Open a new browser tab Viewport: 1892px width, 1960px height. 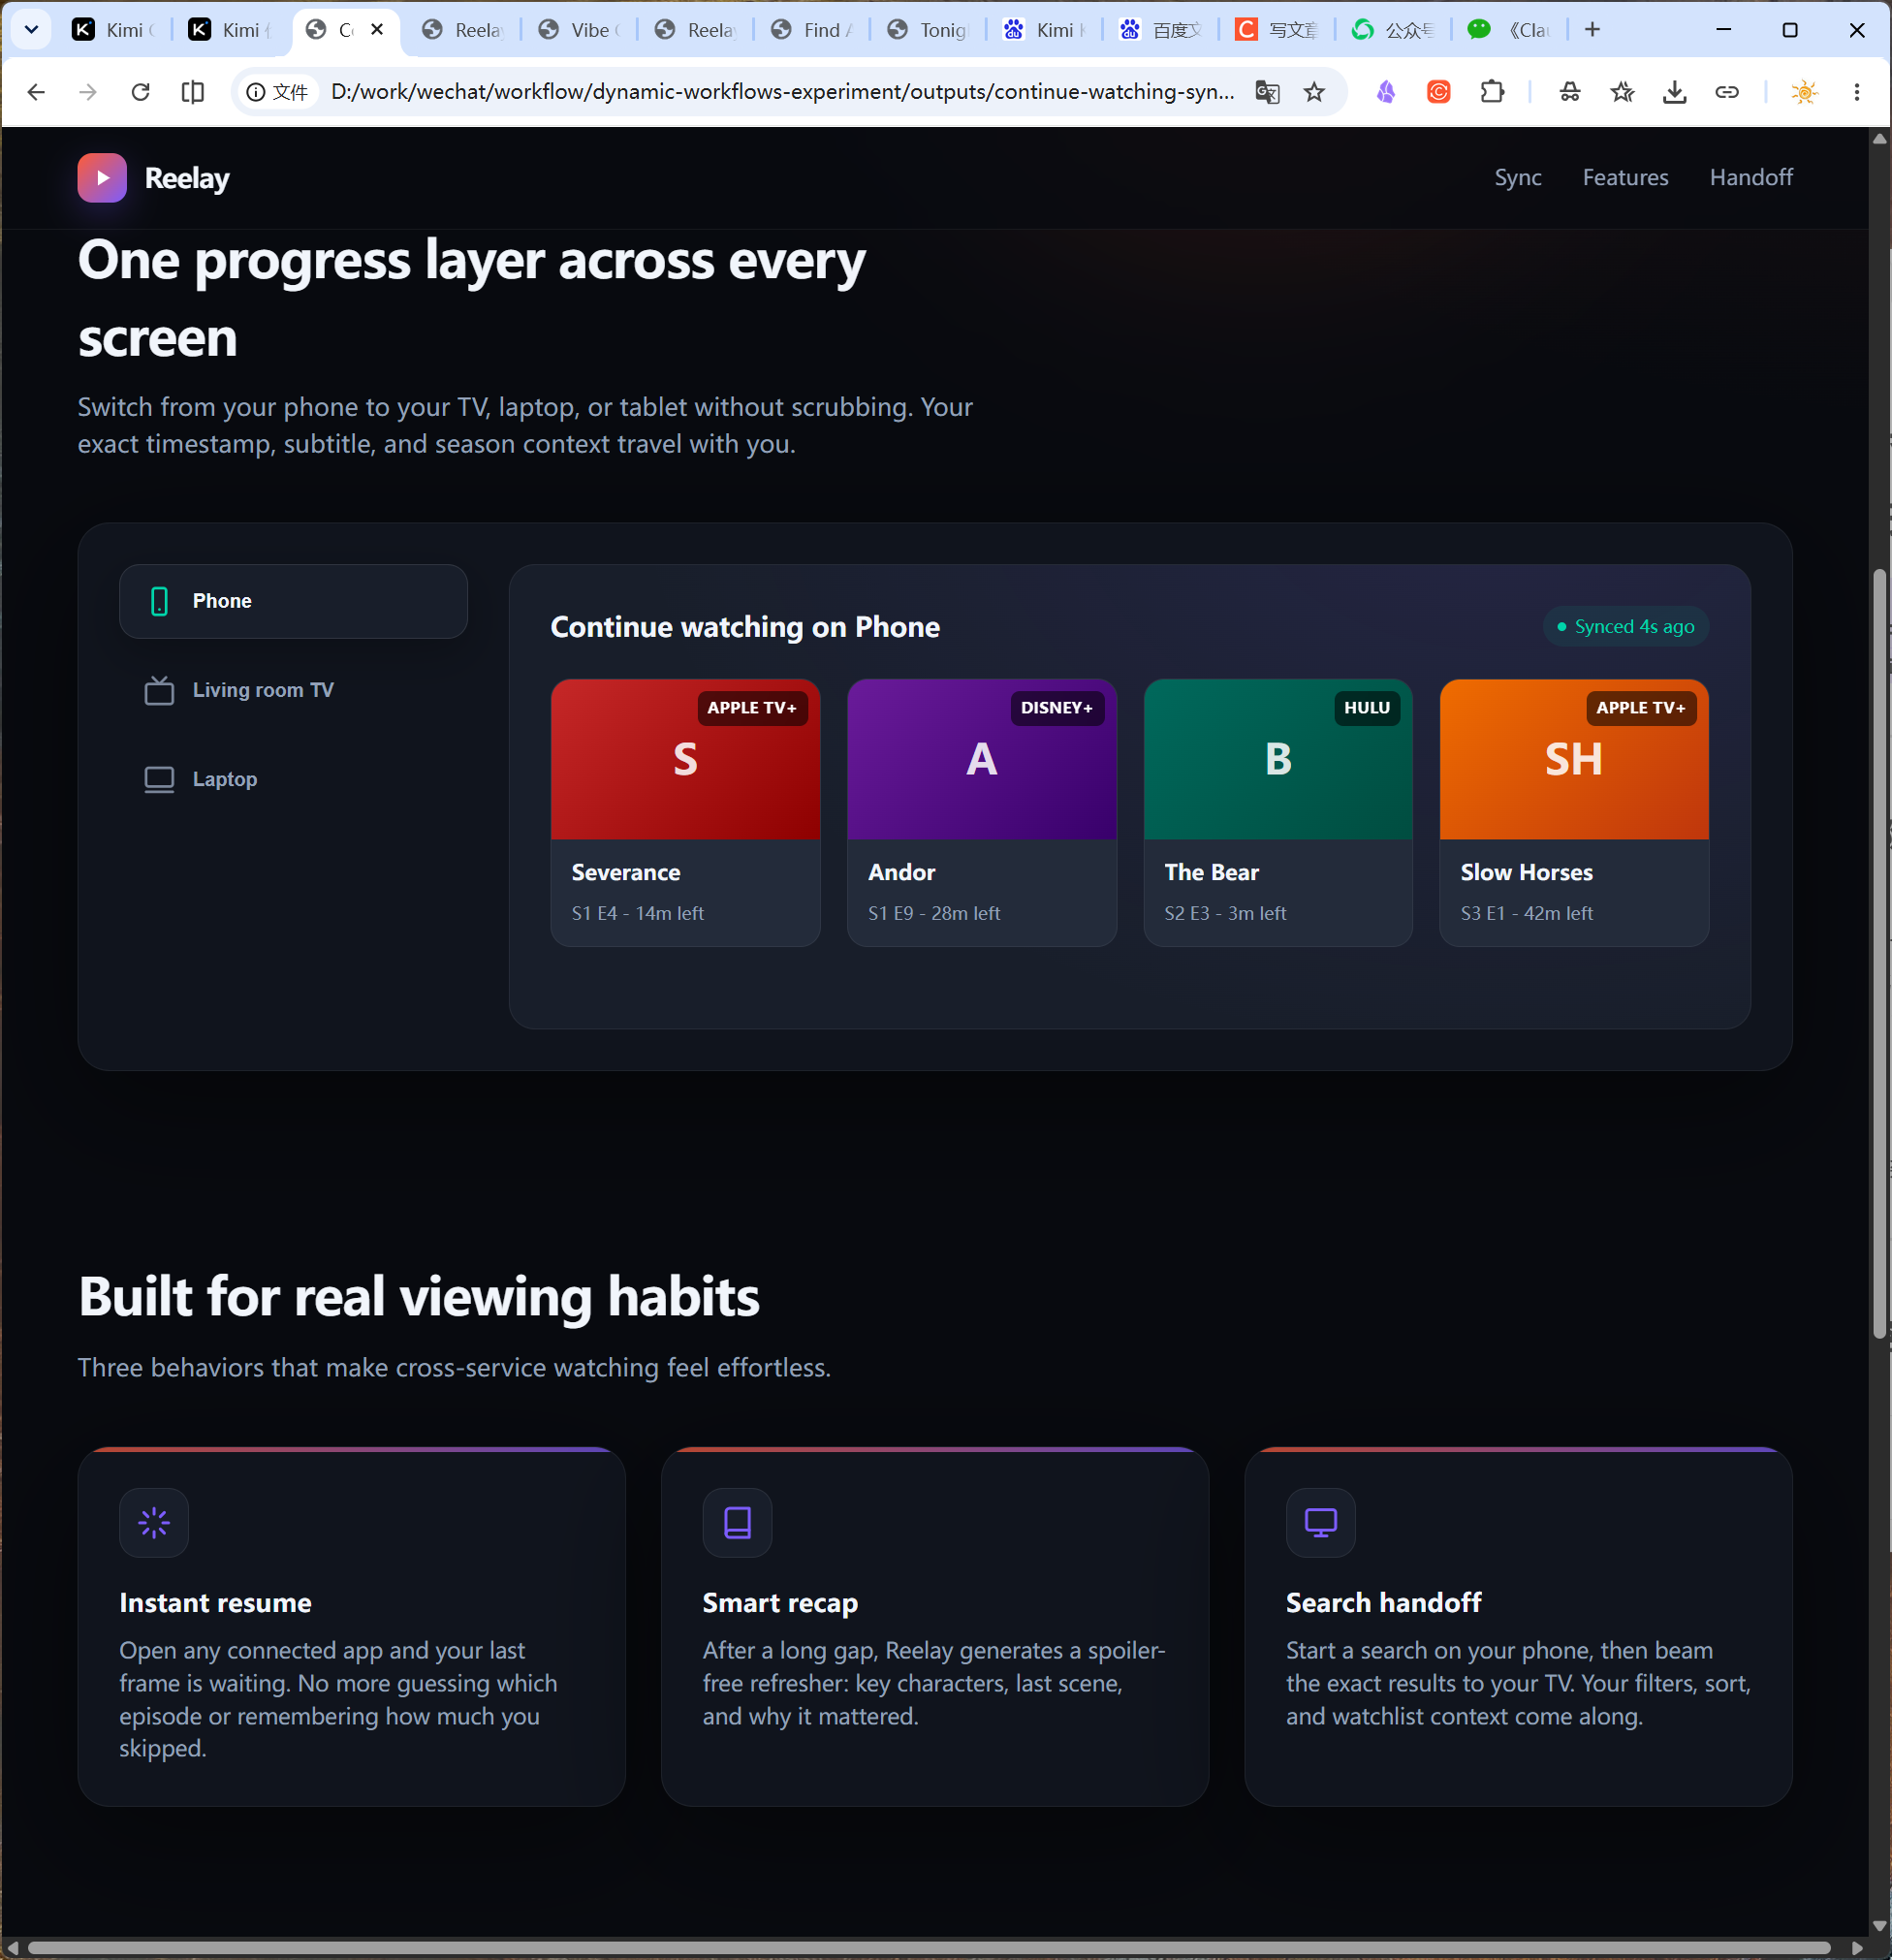tap(1592, 30)
